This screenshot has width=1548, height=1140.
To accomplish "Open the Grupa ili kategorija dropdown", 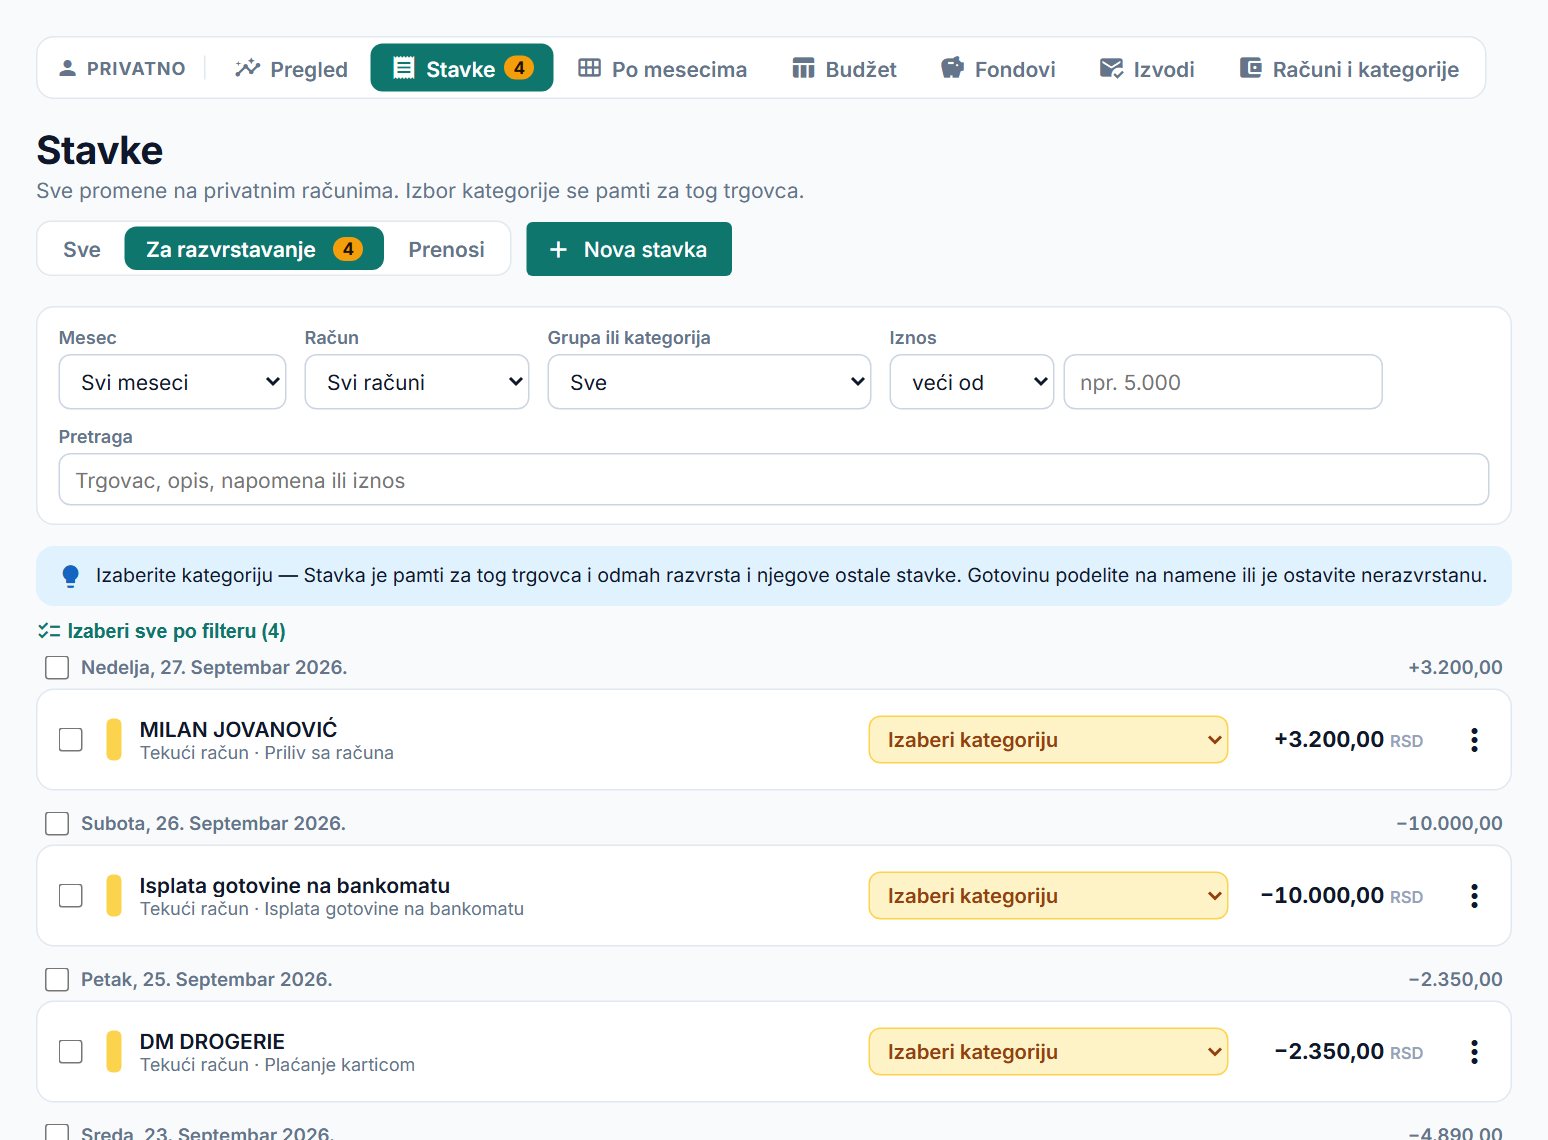I will click(709, 382).
